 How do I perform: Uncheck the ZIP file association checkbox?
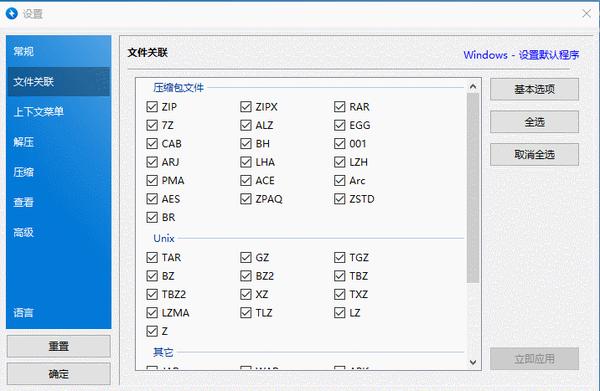[152, 107]
